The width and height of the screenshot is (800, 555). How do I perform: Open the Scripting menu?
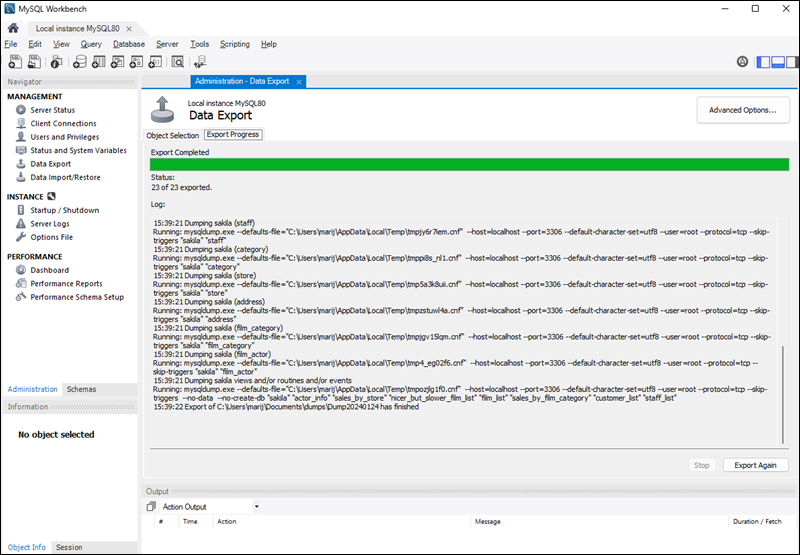pyautogui.click(x=235, y=44)
